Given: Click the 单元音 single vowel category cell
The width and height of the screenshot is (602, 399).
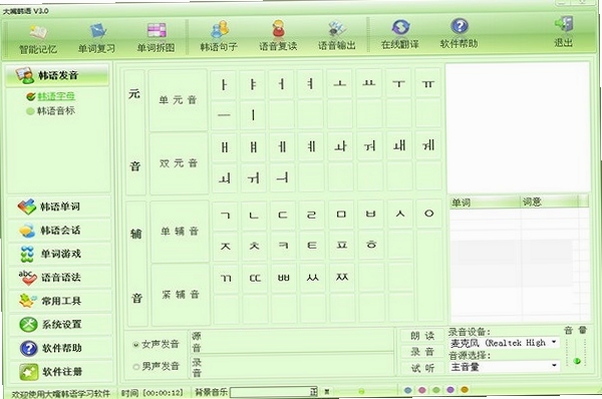Looking at the screenshot, I should pos(178,100).
